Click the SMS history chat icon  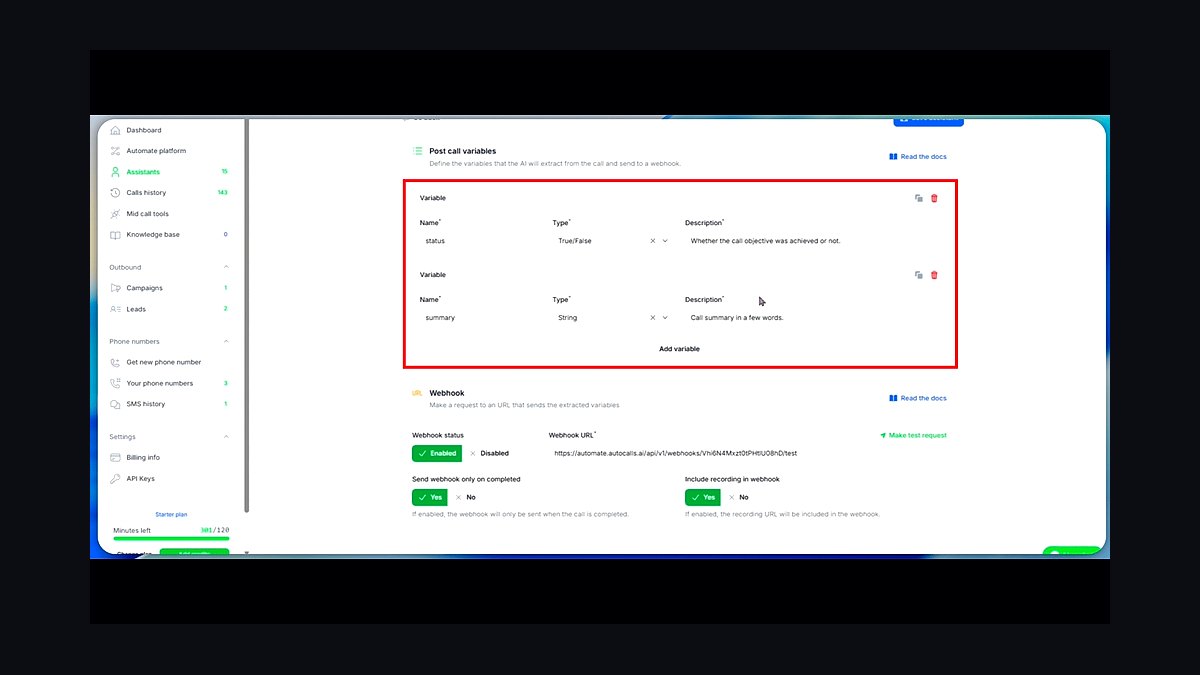tap(115, 404)
